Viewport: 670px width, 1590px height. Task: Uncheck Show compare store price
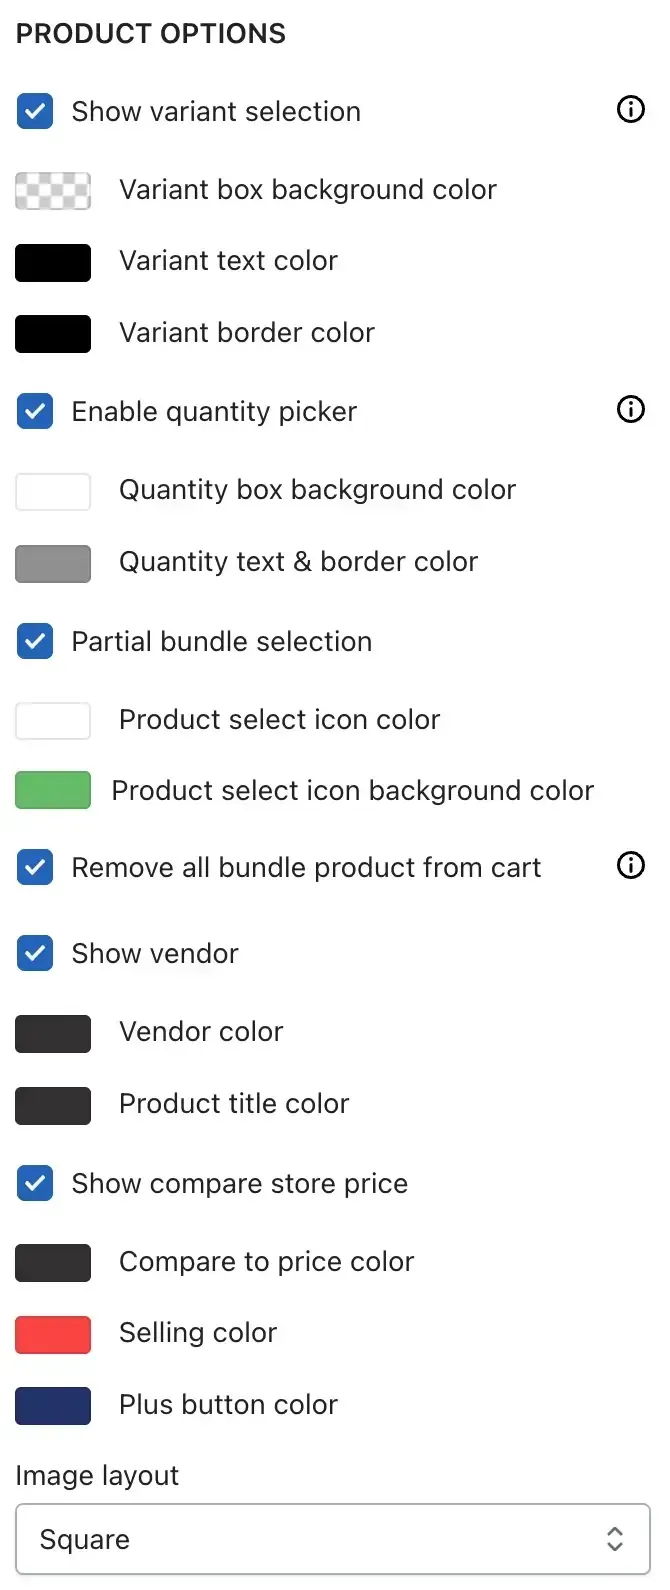tap(35, 1183)
